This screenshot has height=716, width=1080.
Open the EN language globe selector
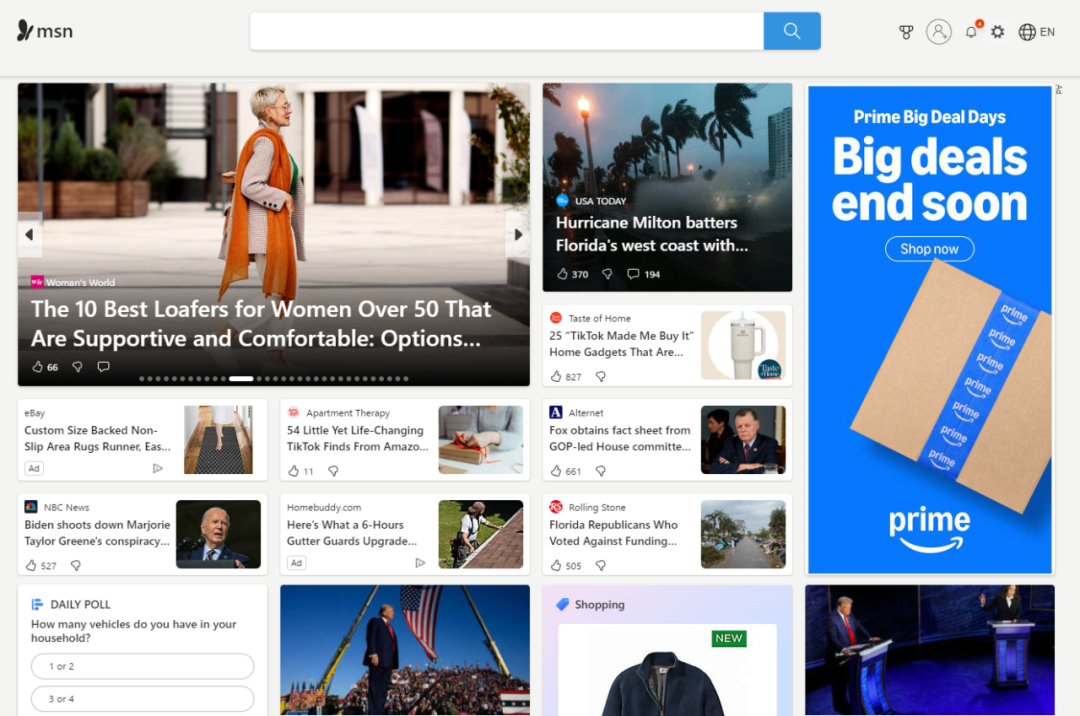(1037, 32)
